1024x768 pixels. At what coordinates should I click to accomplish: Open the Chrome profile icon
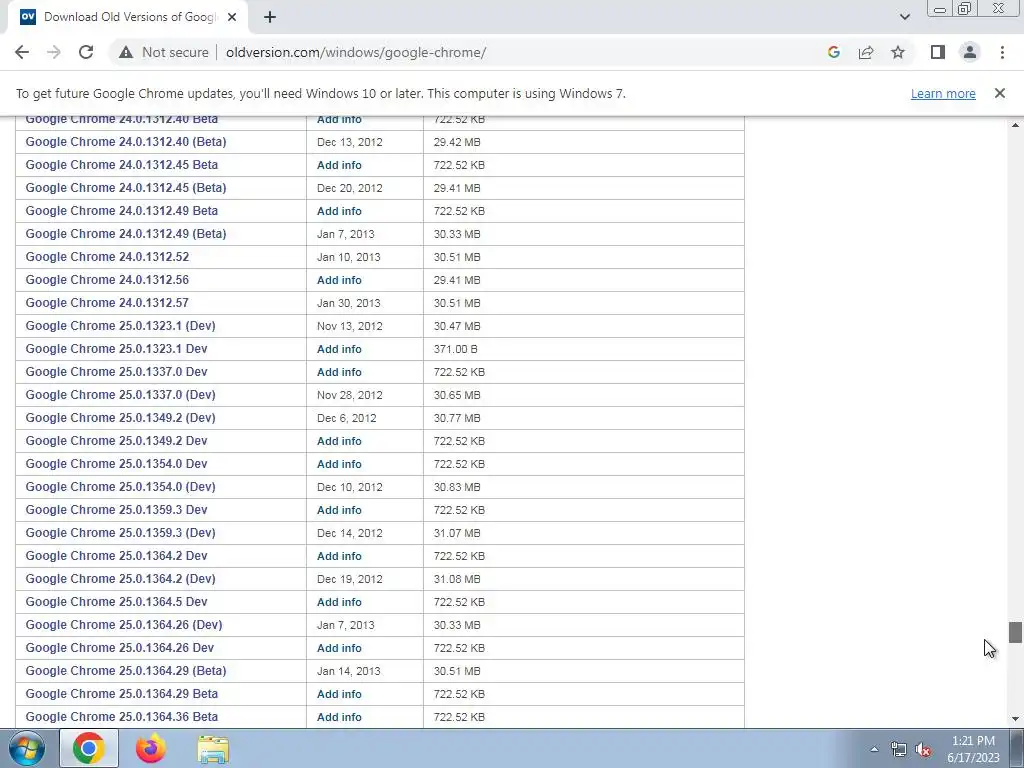970,52
